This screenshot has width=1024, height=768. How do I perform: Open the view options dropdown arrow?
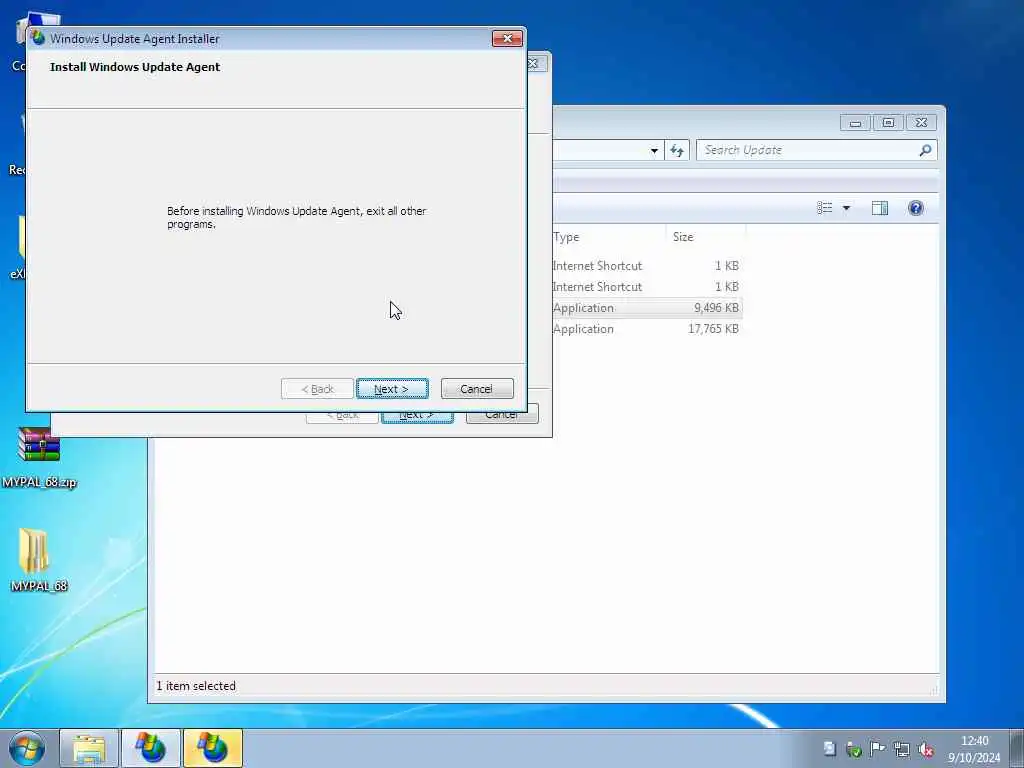pos(846,208)
